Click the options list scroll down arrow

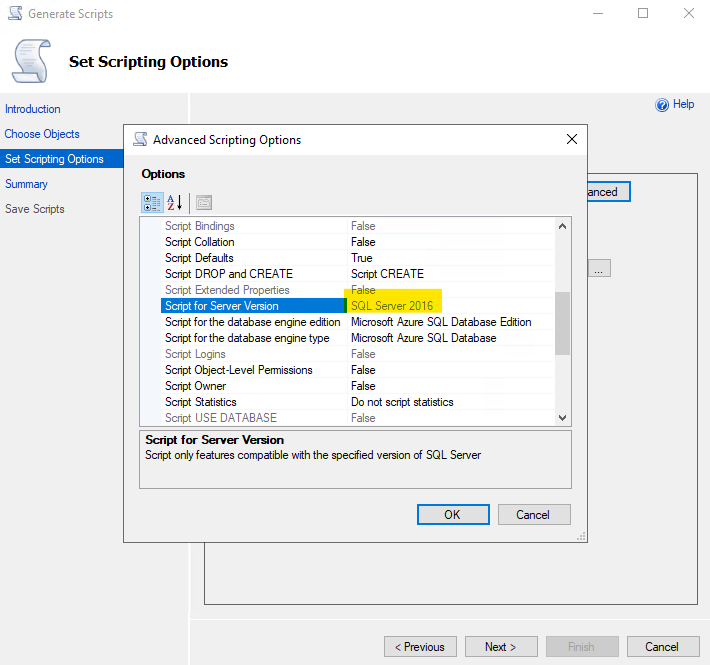(x=562, y=418)
